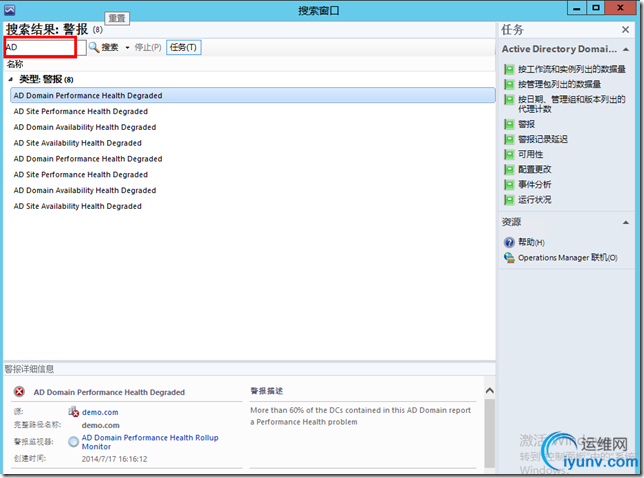Maximize the 搜索窗口 window
The height and width of the screenshot is (478, 644).
(596, 8)
